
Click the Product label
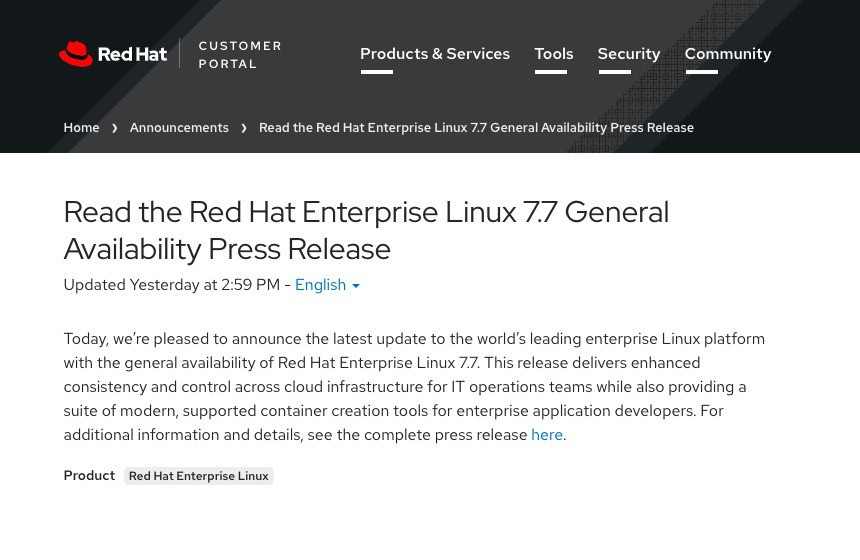[x=89, y=476]
